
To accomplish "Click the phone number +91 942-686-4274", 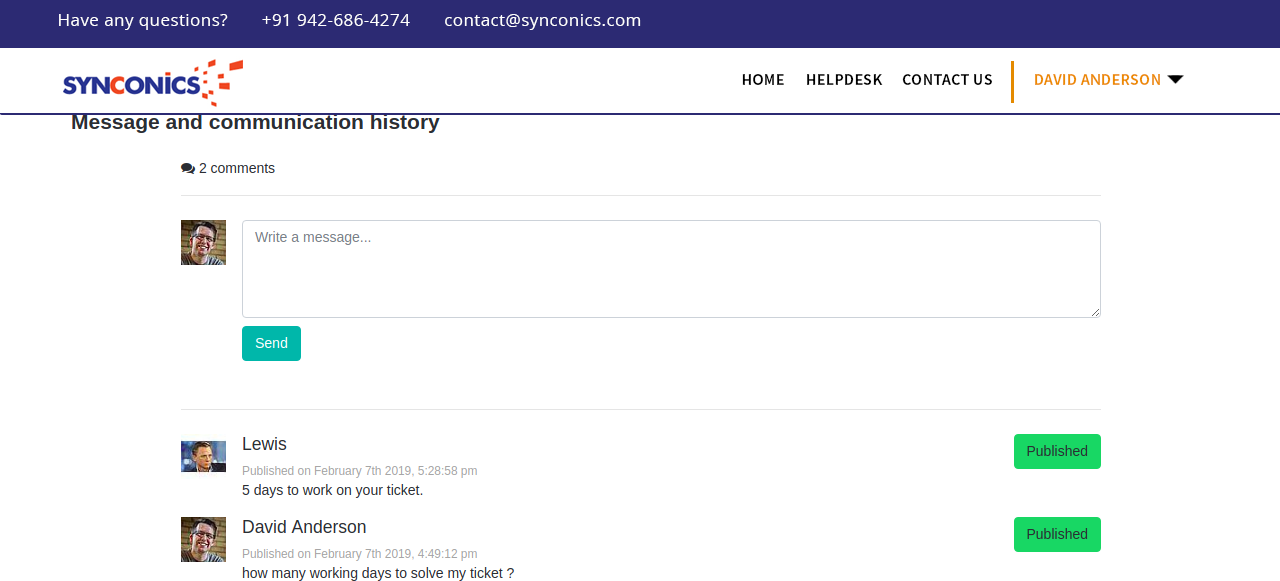I will coord(335,20).
